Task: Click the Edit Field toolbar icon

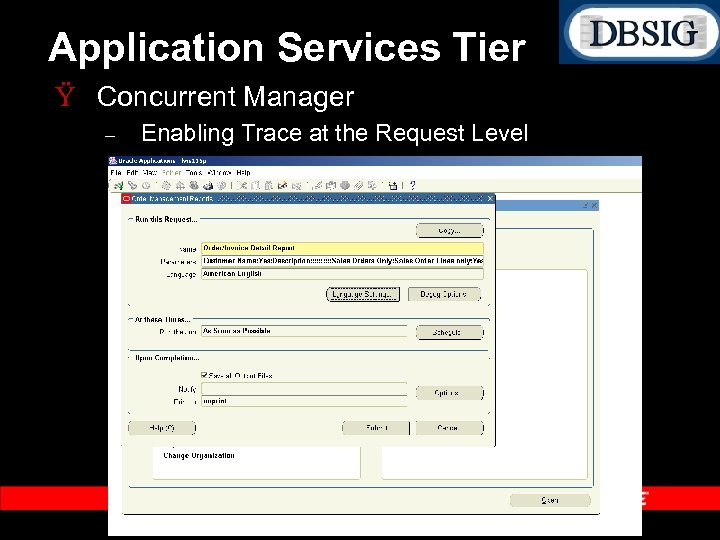Action: pyautogui.click(x=317, y=186)
